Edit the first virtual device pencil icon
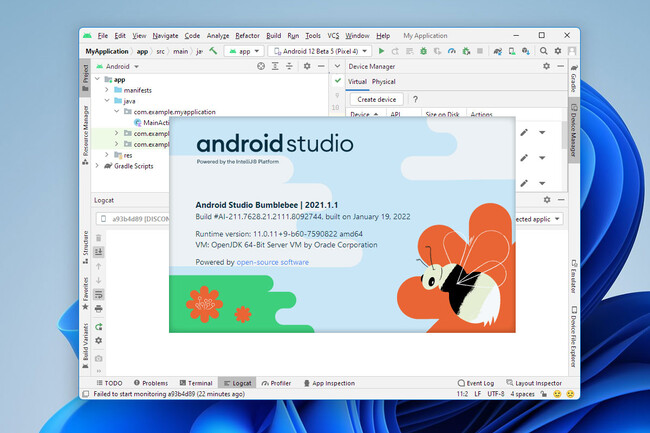The height and width of the screenshot is (433, 650). 524,132
